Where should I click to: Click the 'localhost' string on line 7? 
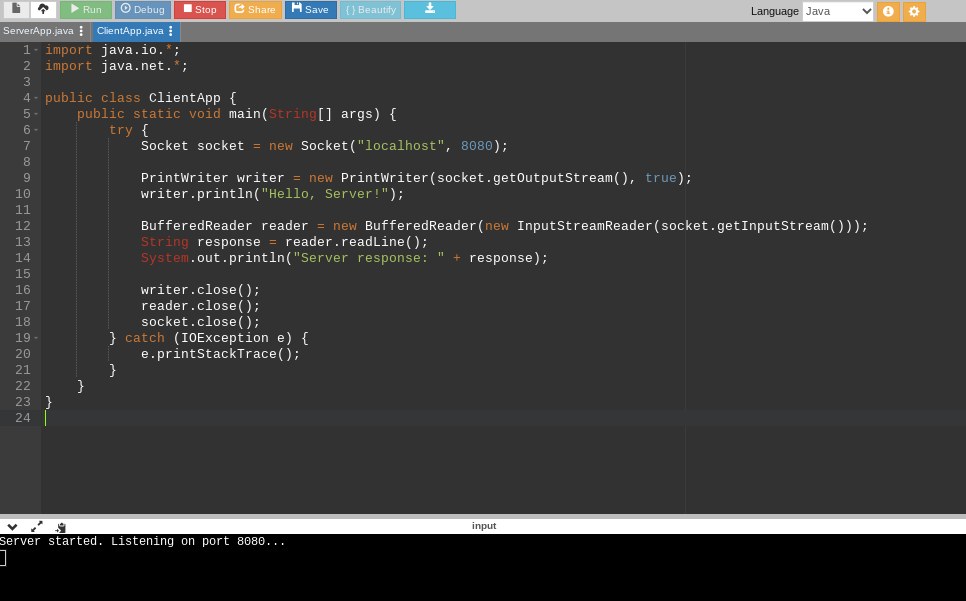point(401,146)
